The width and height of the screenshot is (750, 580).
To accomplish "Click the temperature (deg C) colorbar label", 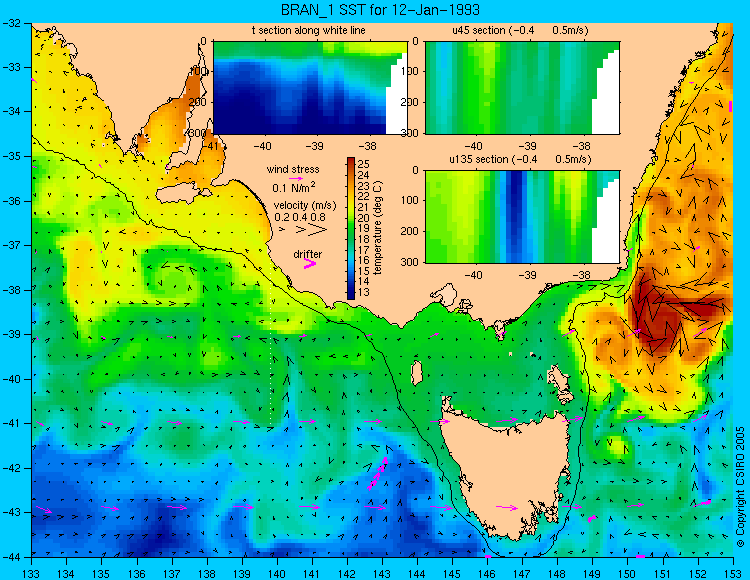I will (x=378, y=228).
